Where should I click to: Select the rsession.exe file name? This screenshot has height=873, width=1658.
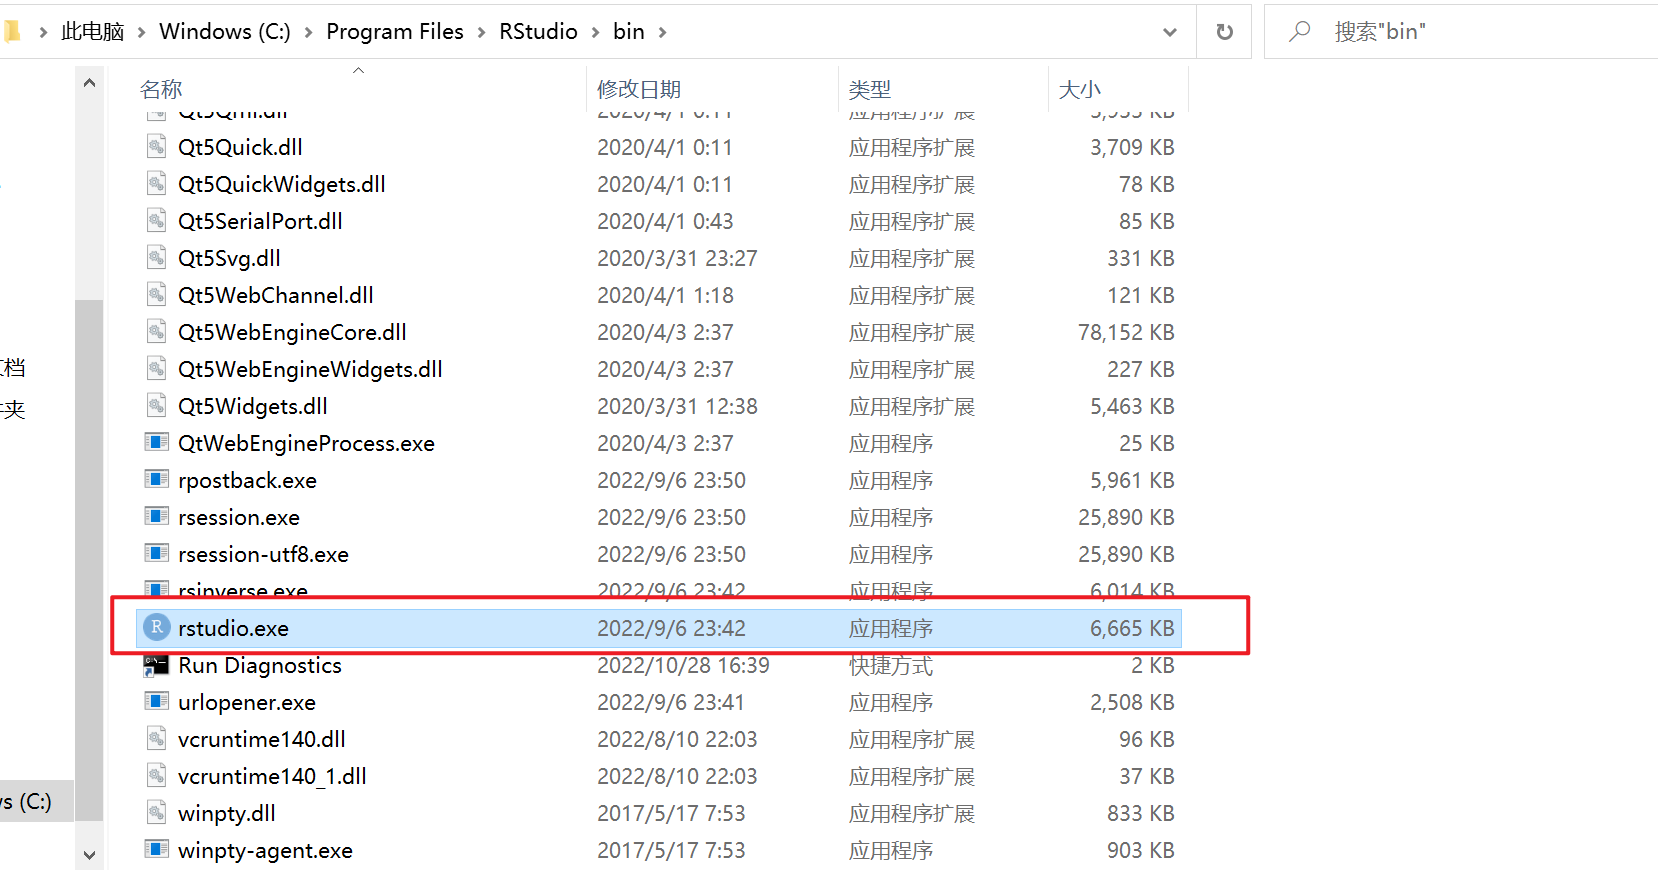coord(239,517)
